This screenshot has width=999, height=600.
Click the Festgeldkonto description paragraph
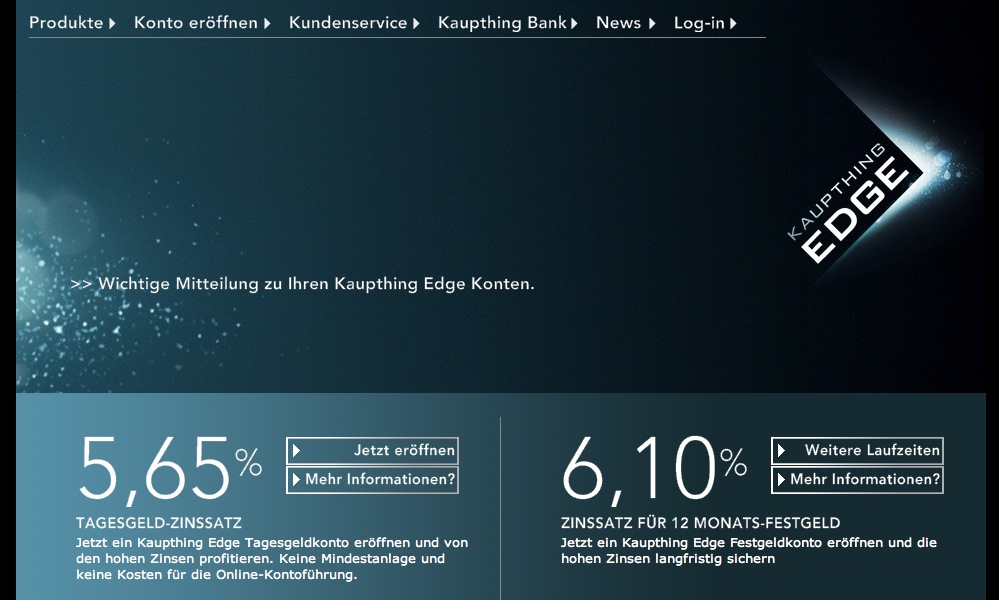point(749,551)
